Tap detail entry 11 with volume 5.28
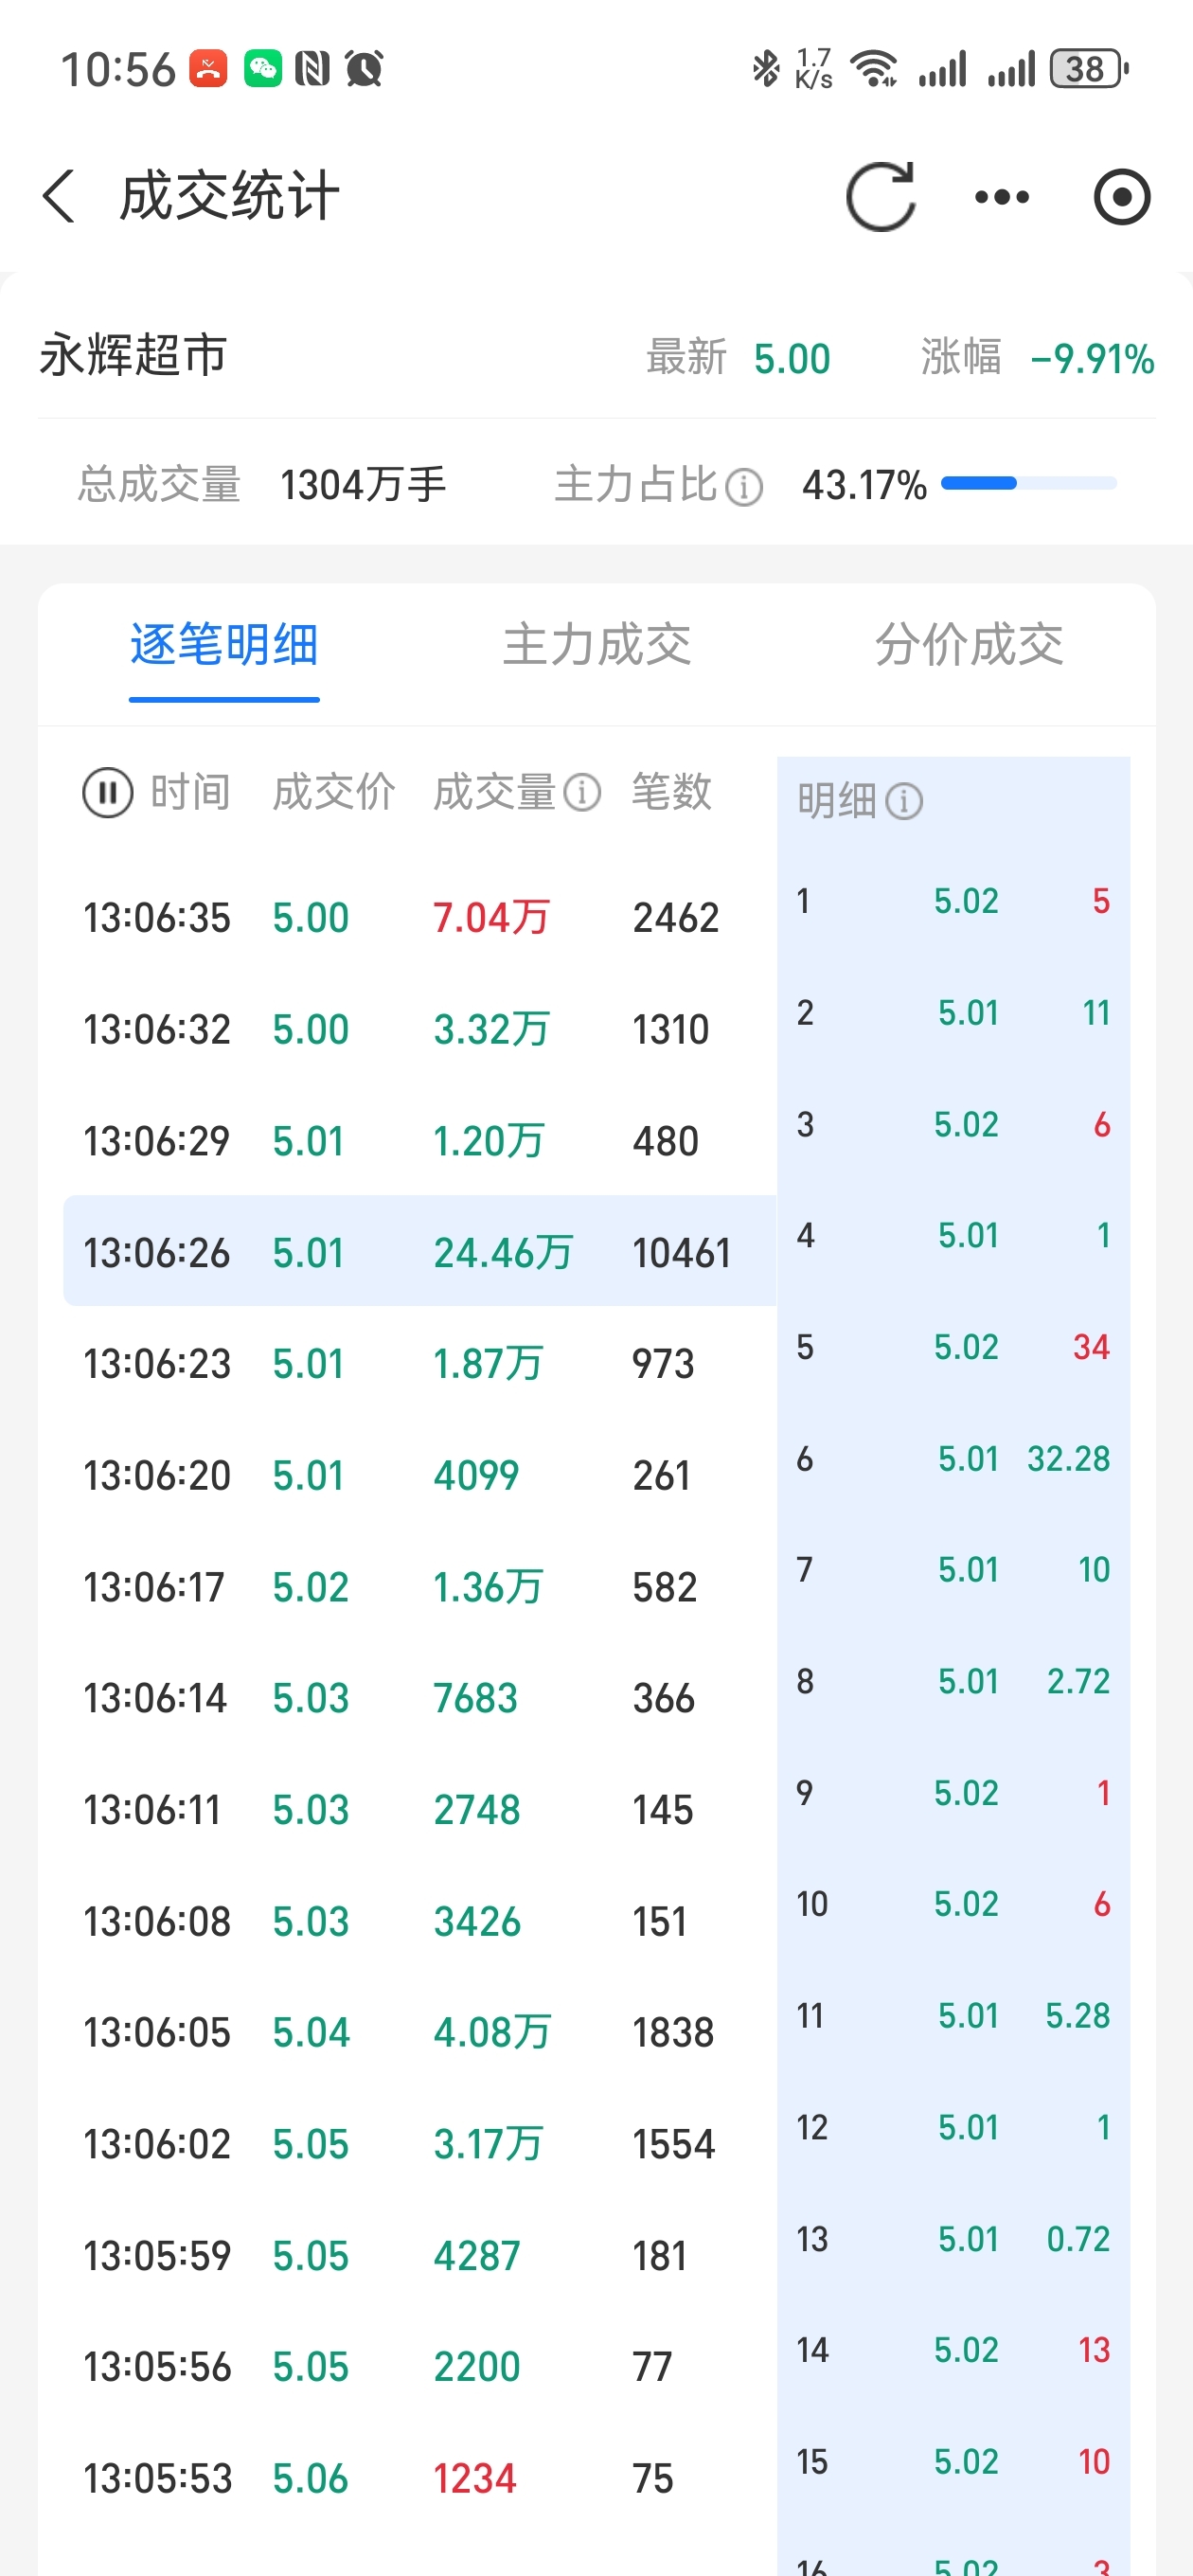1193x2576 pixels. 954,2015
